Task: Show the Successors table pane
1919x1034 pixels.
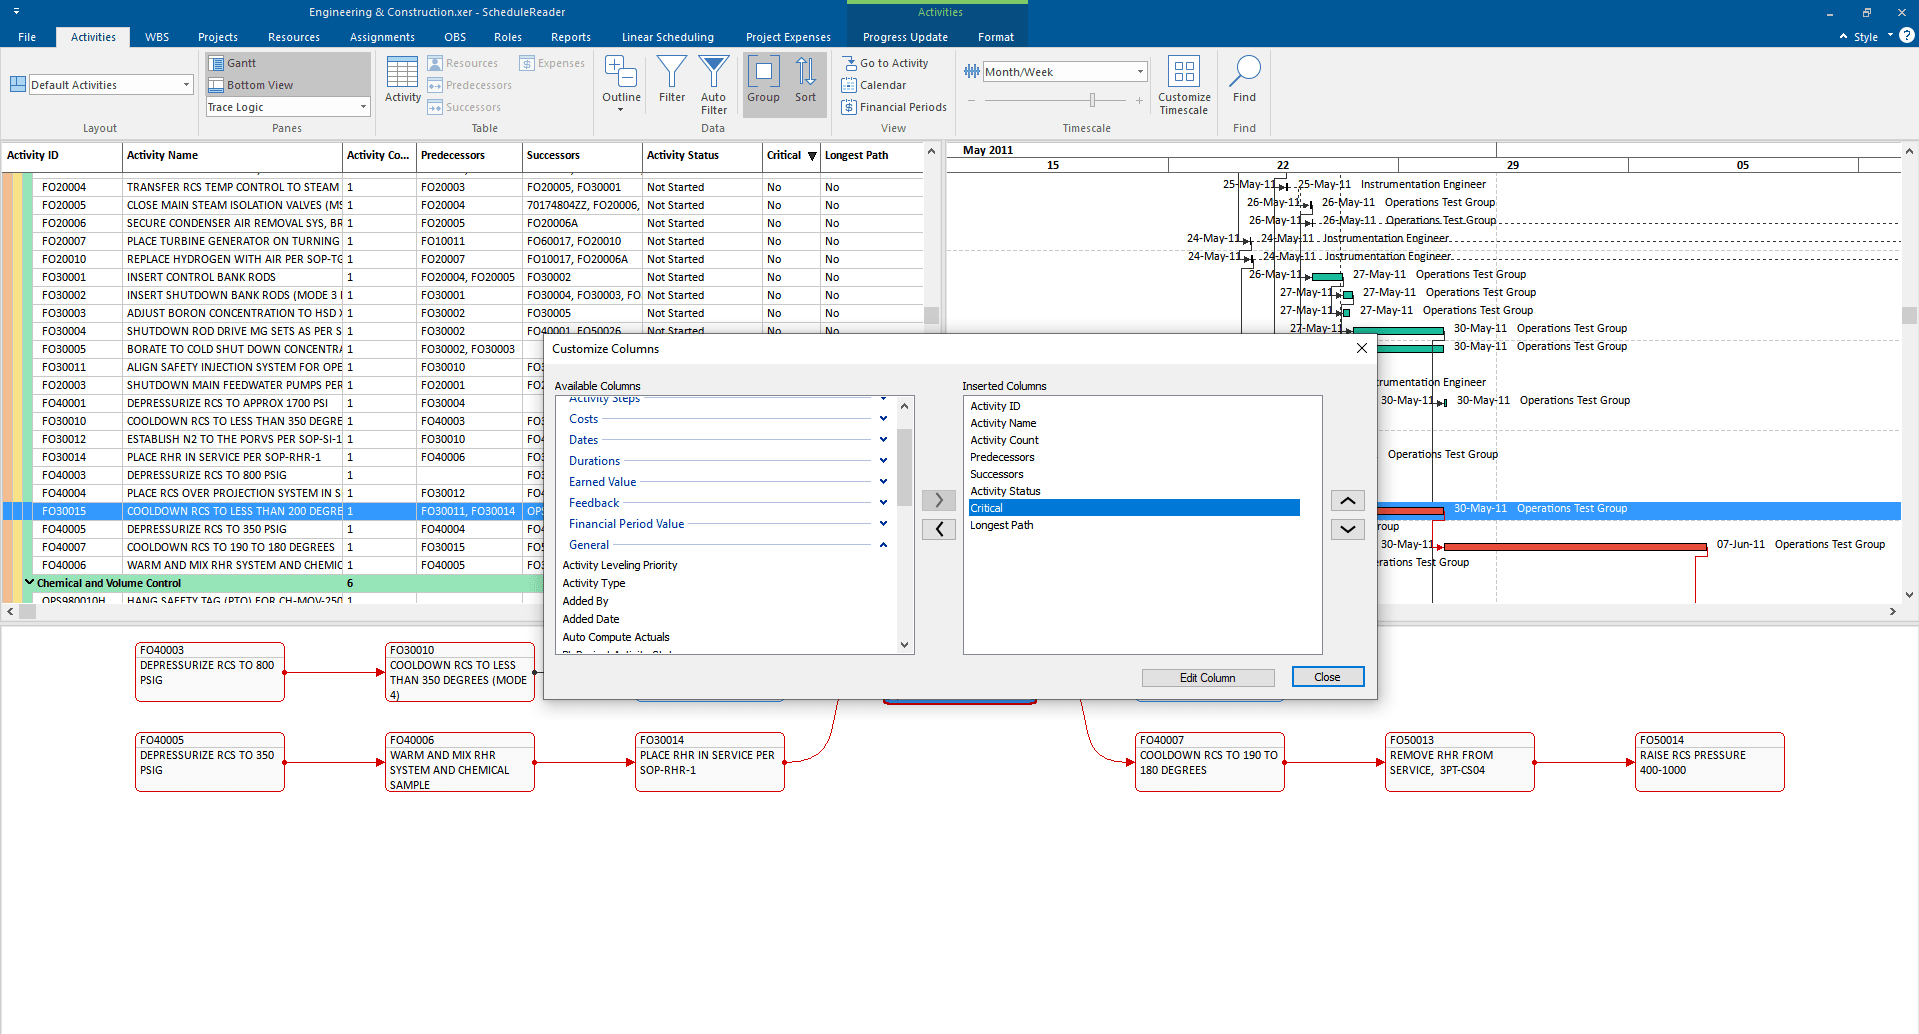Action: (464, 107)
